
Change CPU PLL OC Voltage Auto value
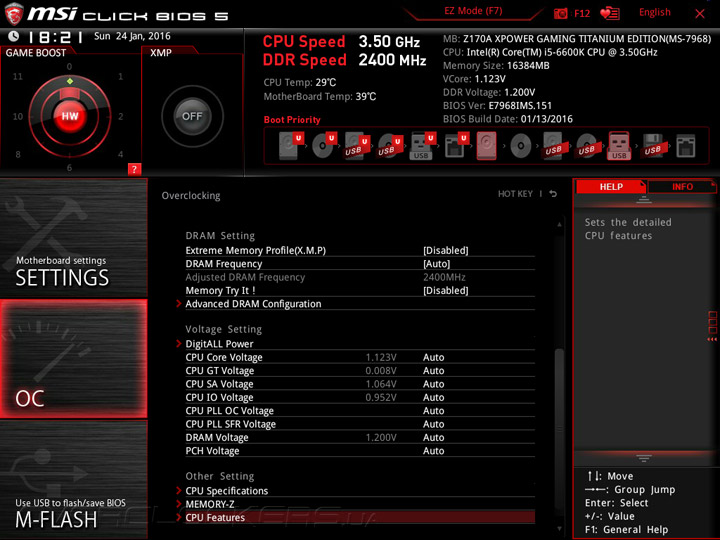tap(433, 411)
